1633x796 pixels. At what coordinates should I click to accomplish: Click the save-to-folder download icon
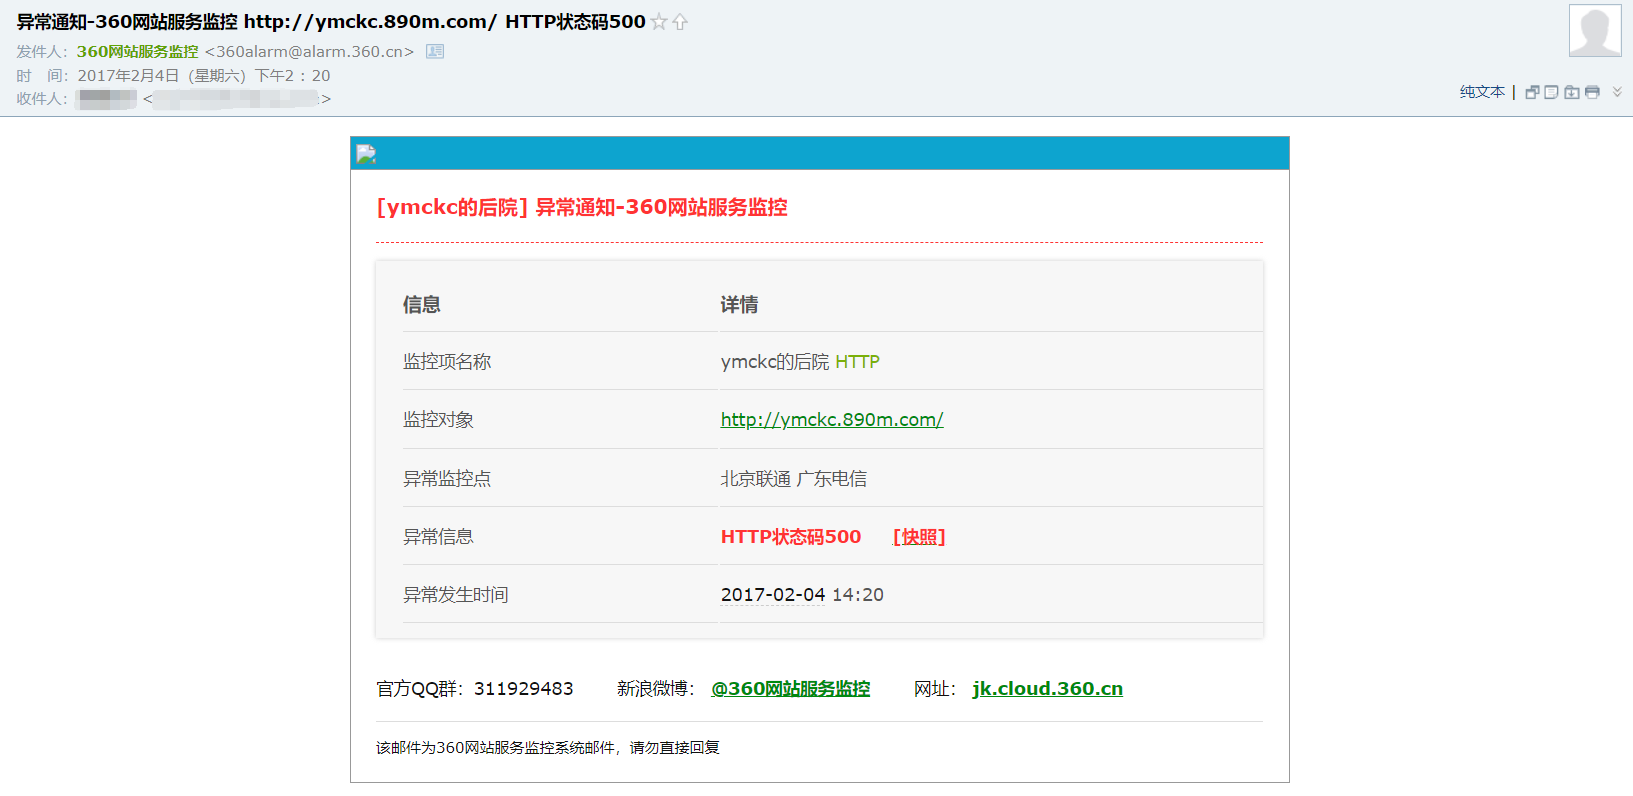click(x=1572, y=92)
